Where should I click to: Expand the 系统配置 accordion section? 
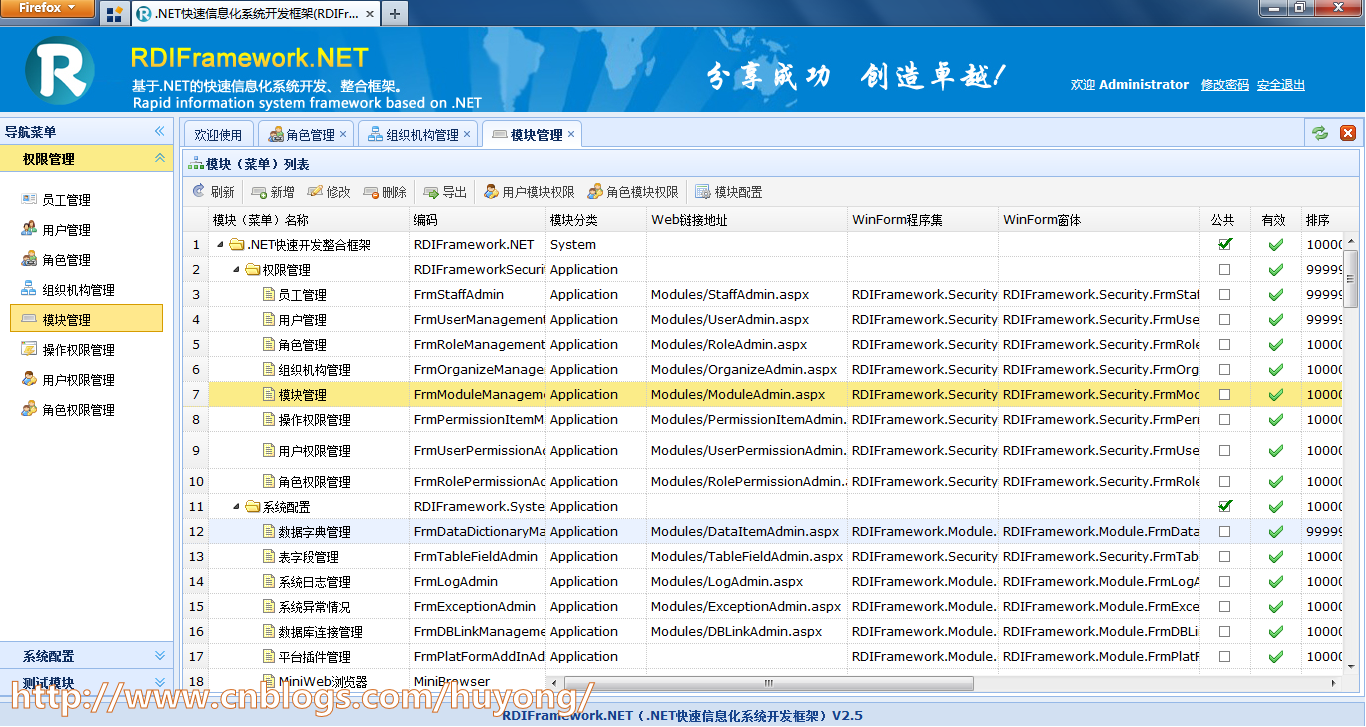(159, 656)
